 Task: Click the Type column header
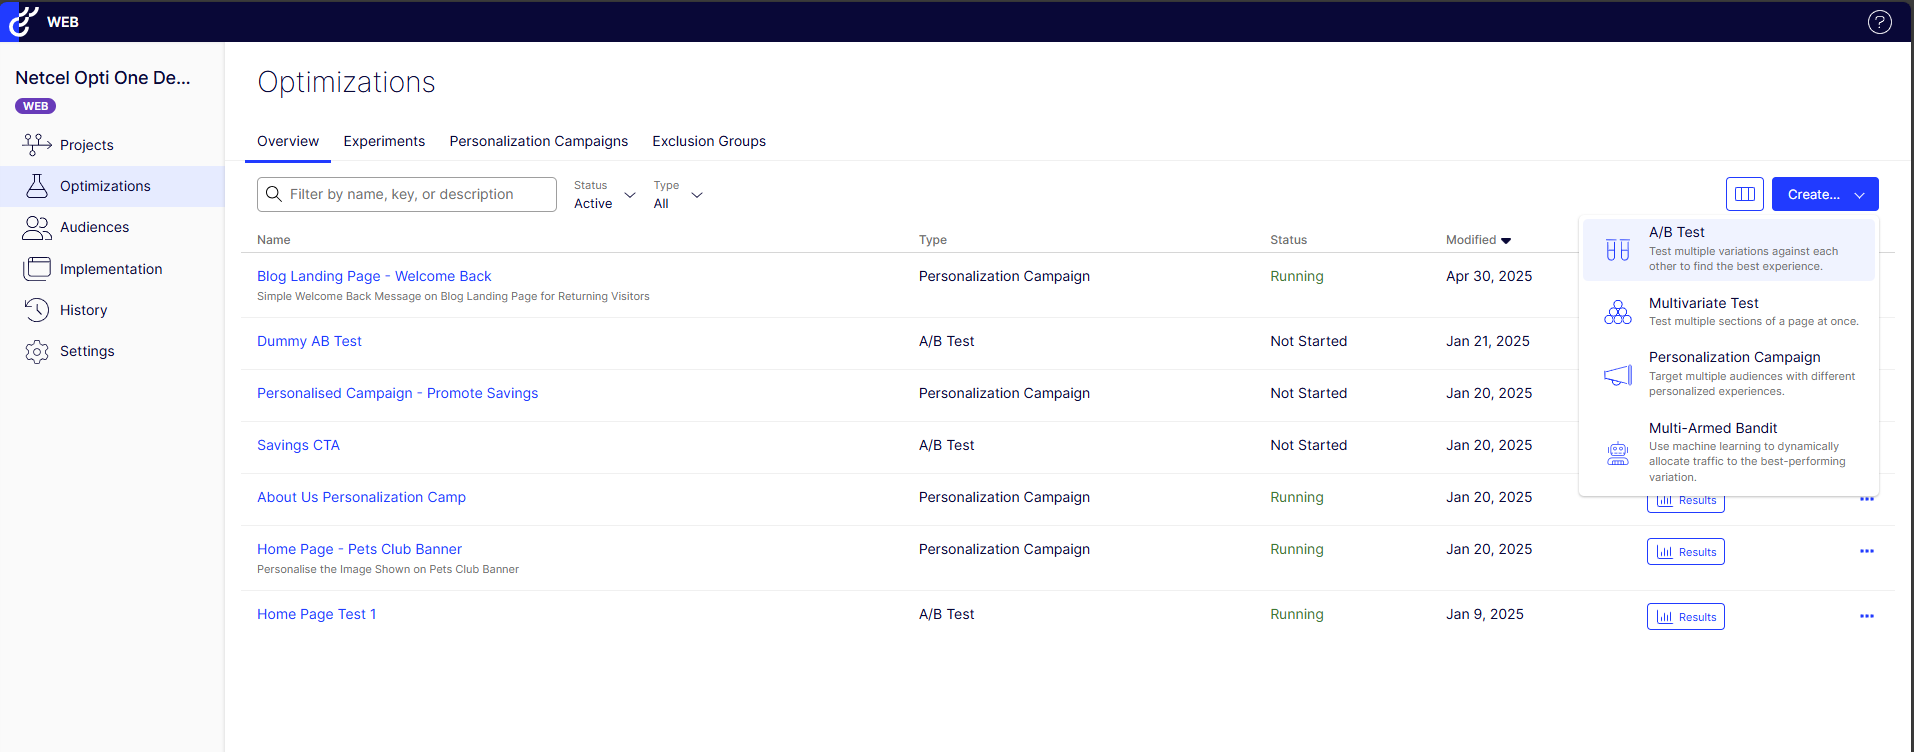(x=932, y=240)
